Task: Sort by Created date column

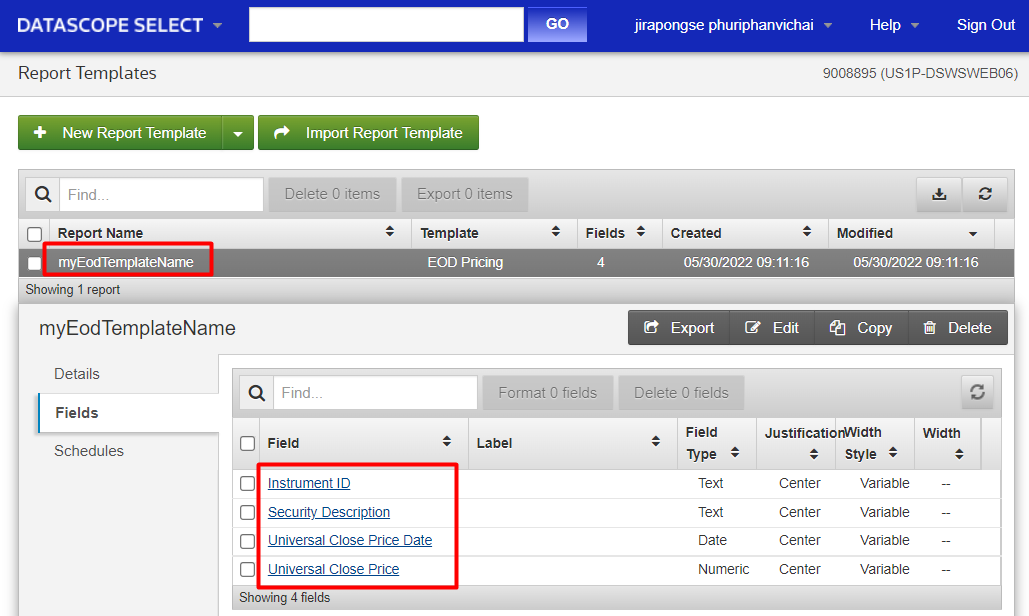Action: click(x=807, y=232)
